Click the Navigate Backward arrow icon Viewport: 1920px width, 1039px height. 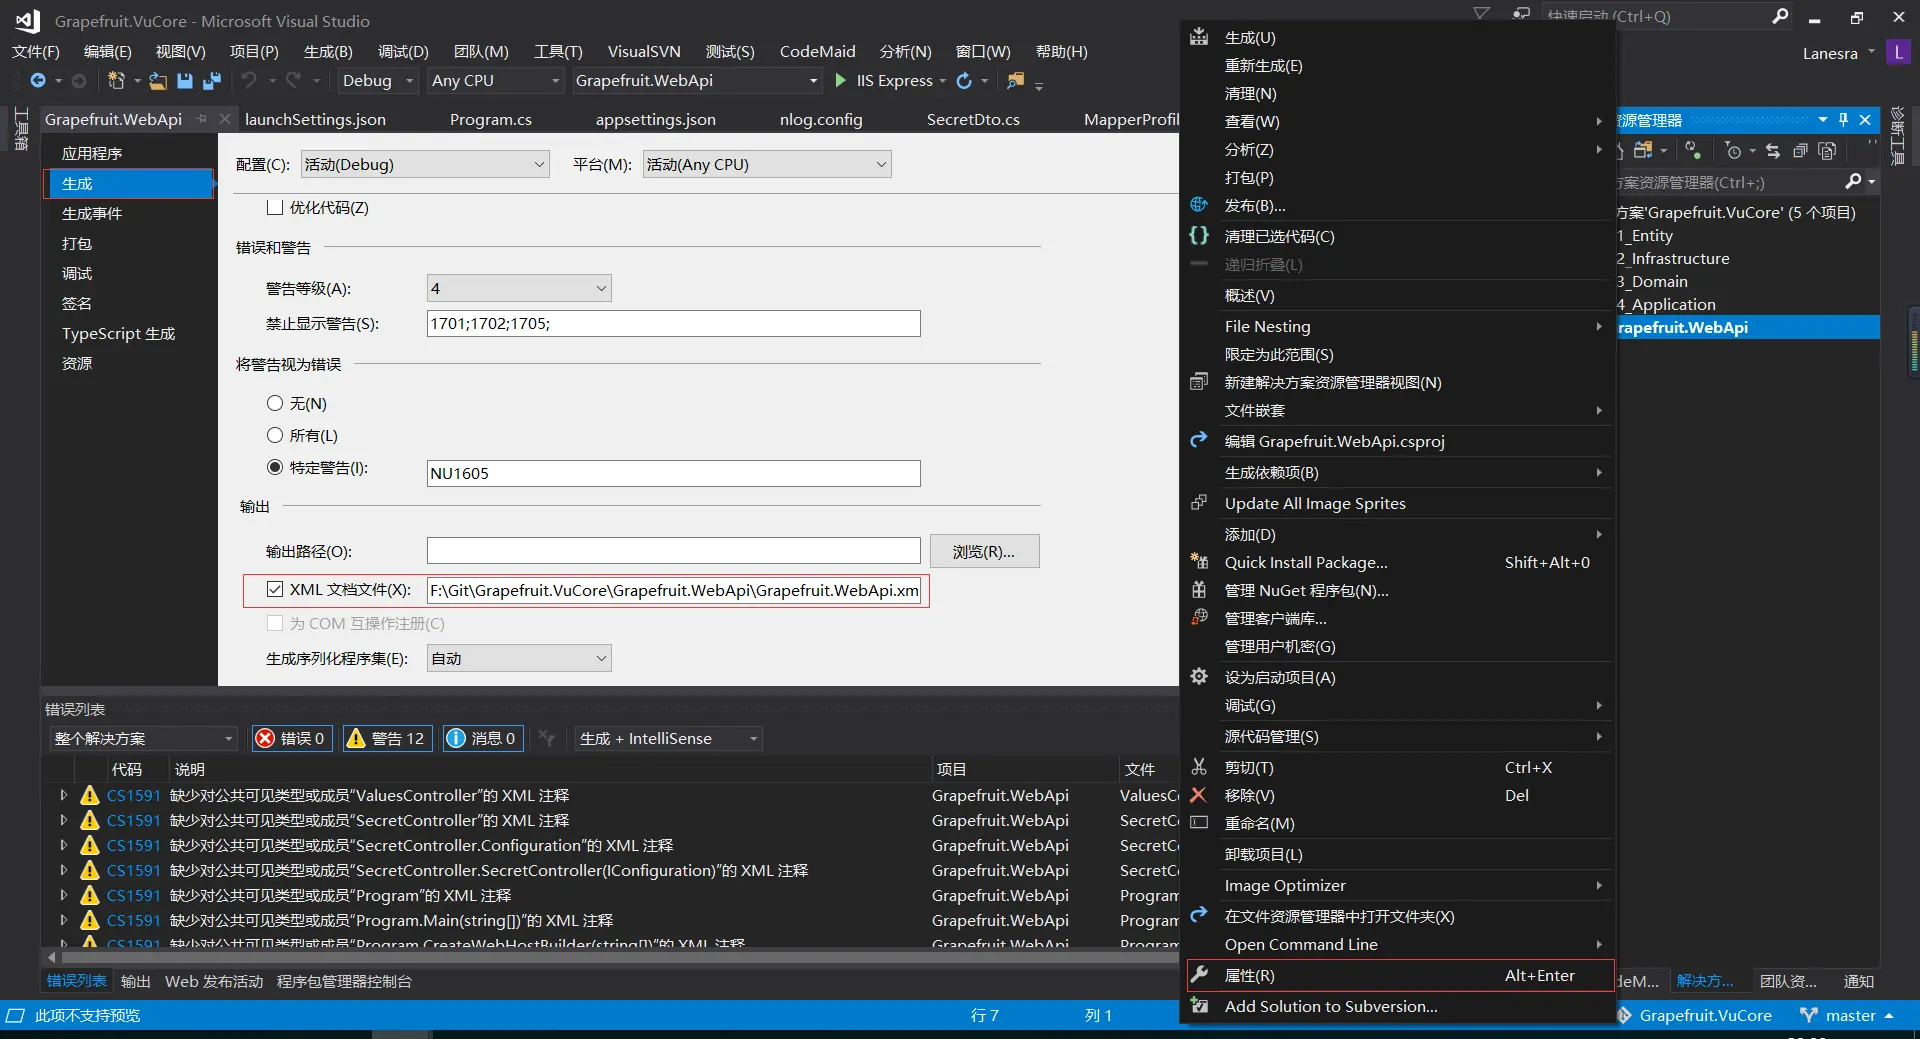point(37,81)
